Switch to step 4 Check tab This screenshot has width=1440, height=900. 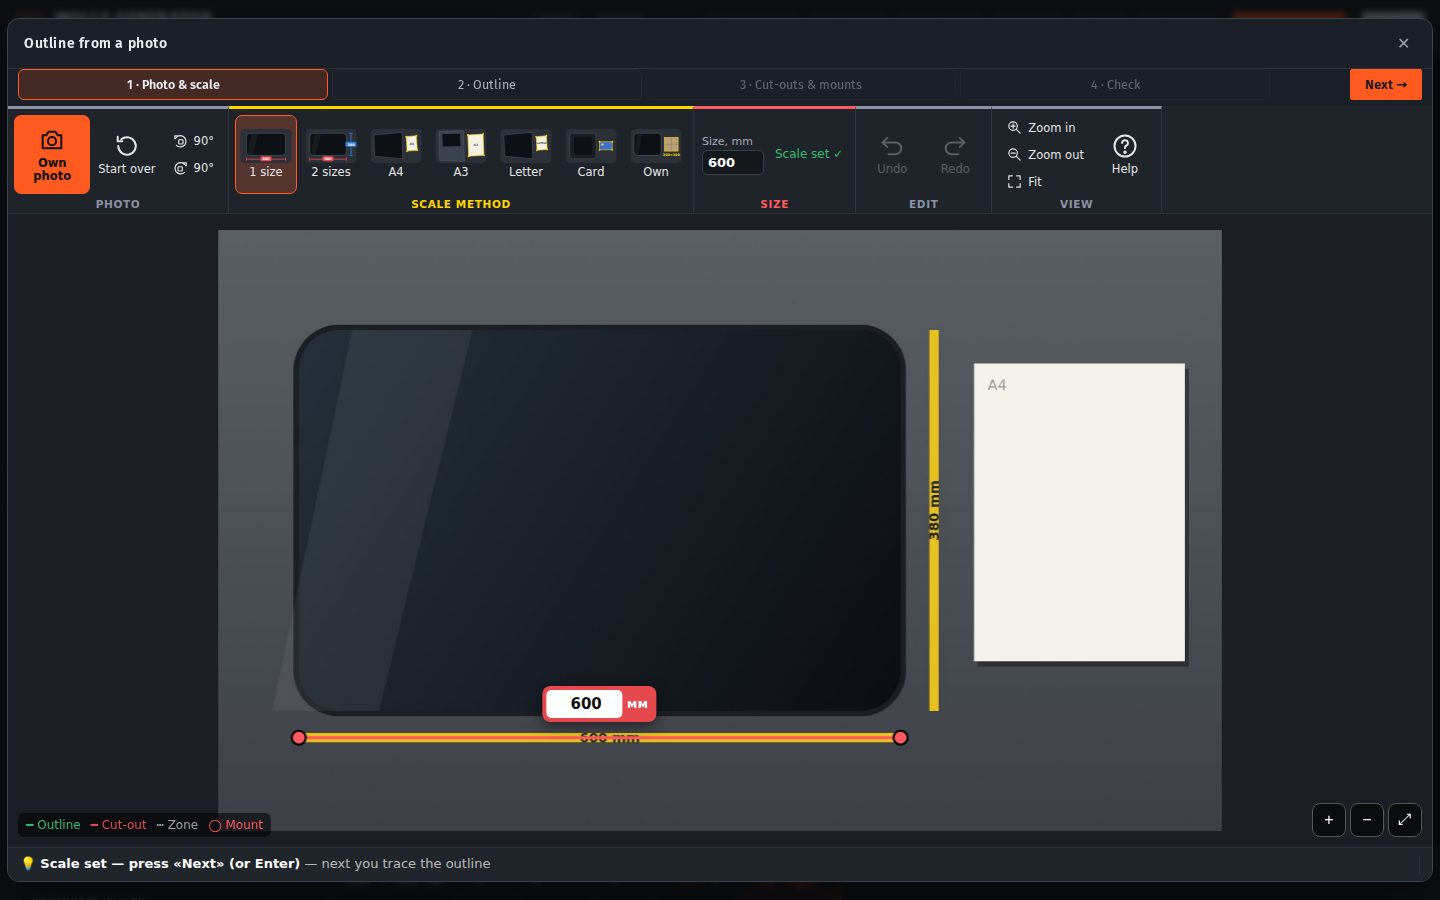pos(1115,85)
